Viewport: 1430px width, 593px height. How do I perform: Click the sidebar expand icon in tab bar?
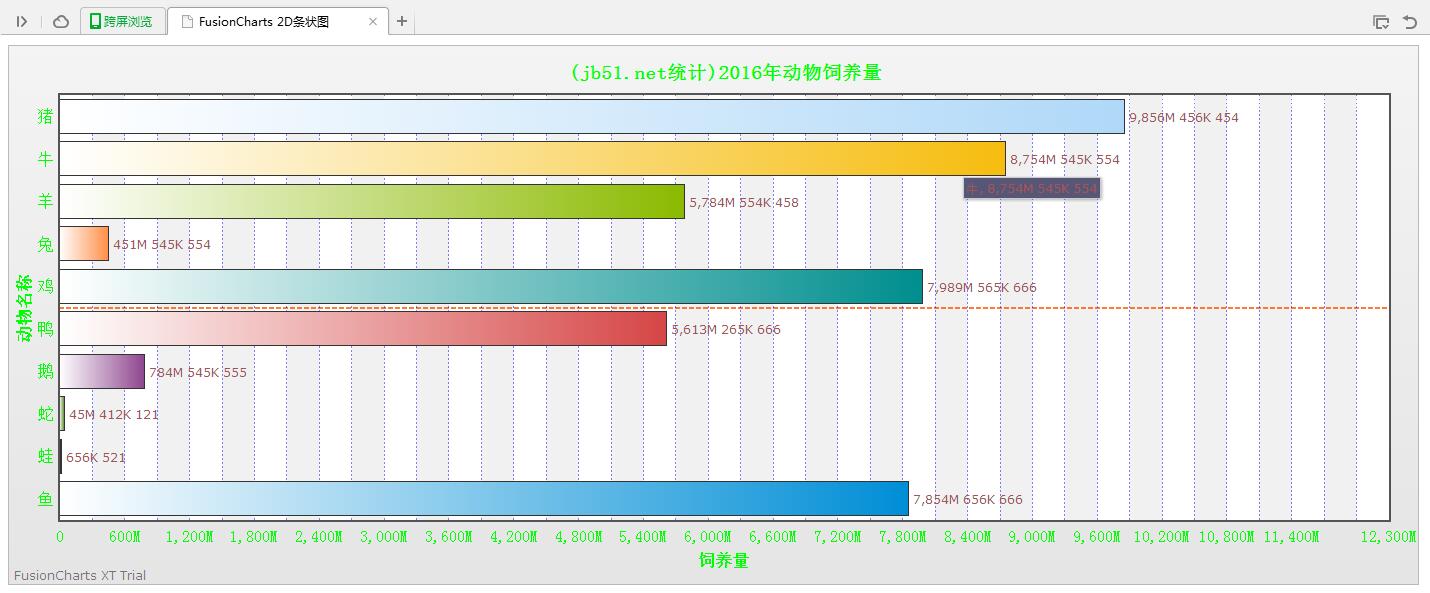click(22, 21)
